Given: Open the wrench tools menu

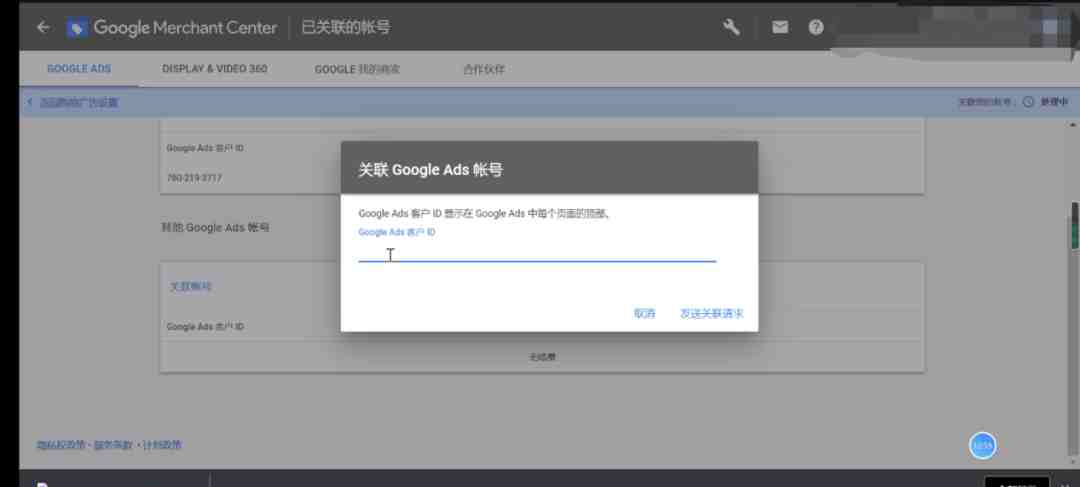Looking at the screenshot, I should [x=731, y=28].
